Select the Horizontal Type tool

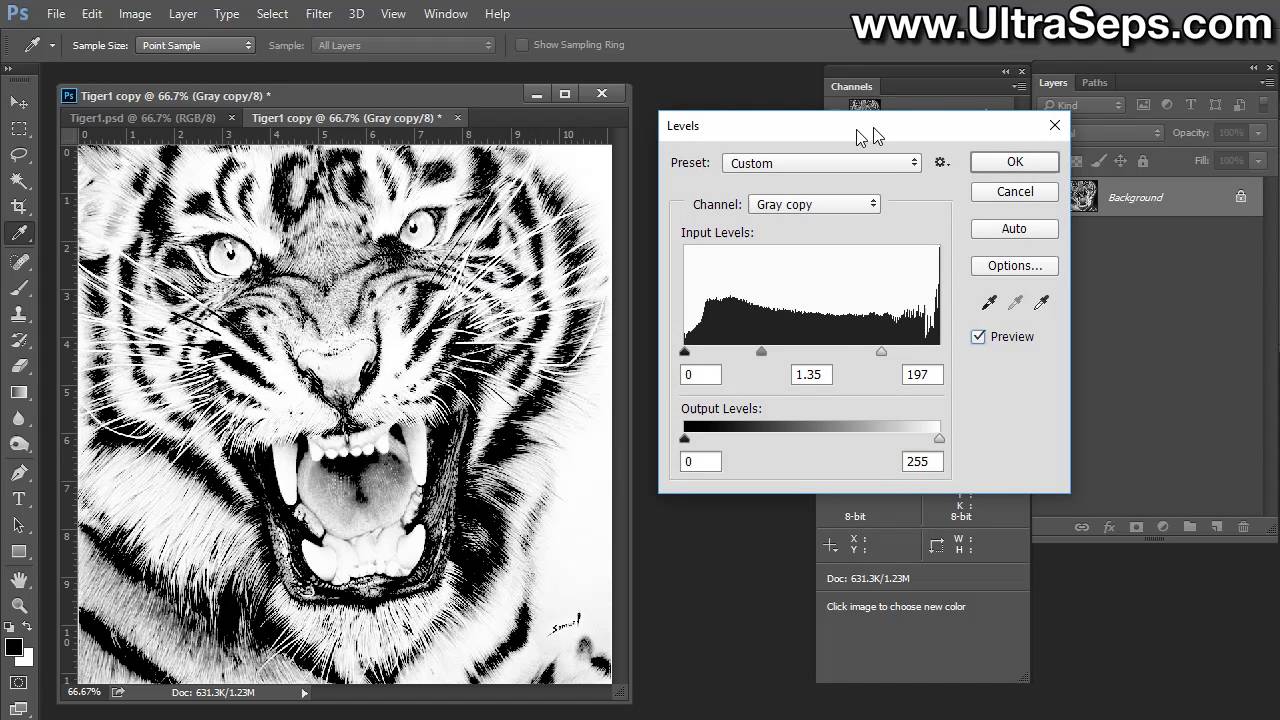pyautogui.click(x=19, y=498)
